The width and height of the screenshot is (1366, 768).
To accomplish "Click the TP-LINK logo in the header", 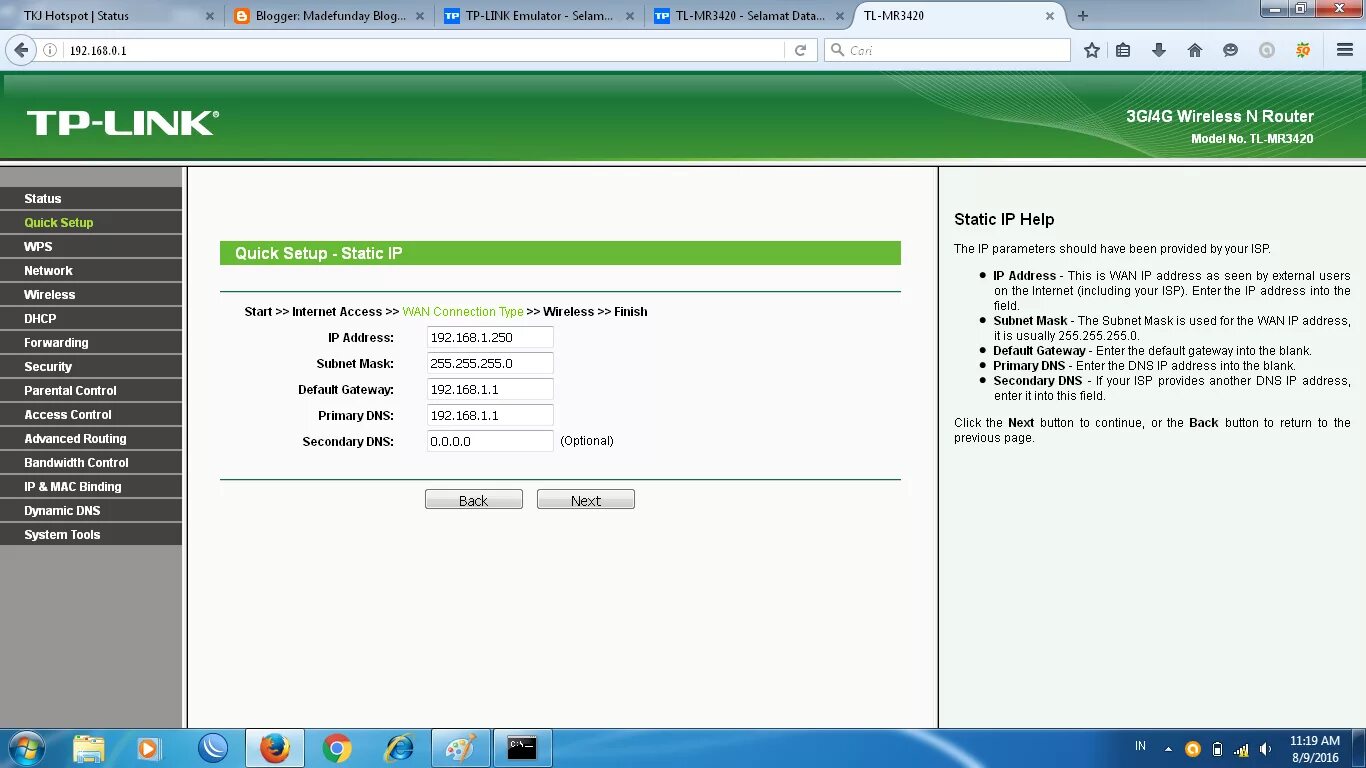I will (122, 123).
